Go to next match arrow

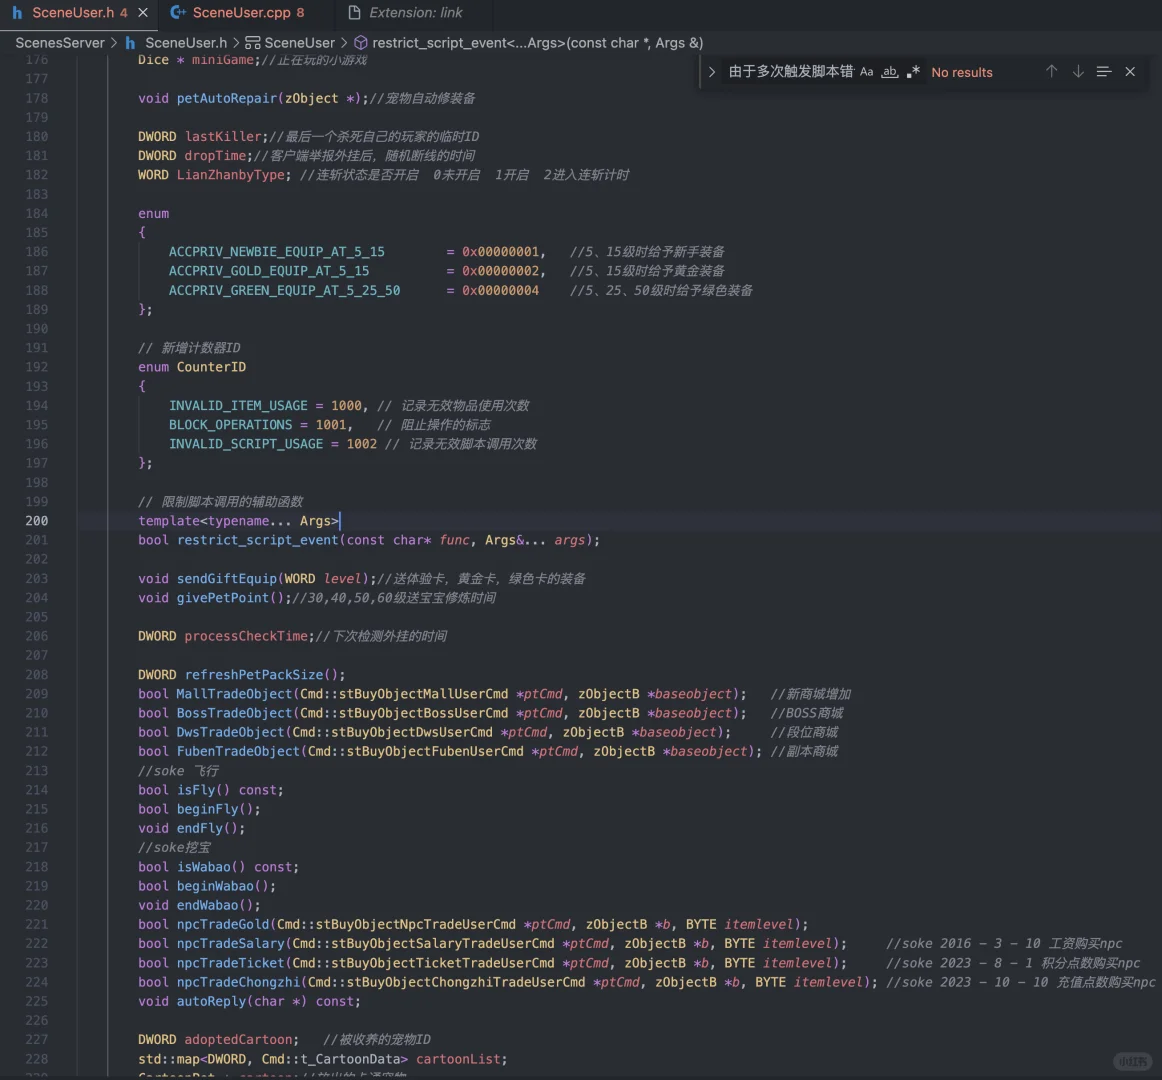1078,72
